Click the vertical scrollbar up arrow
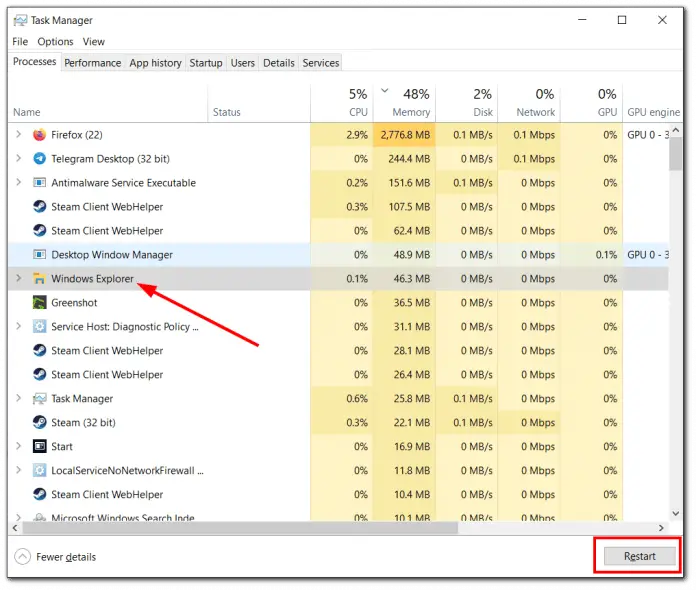This screenshot has height=590, width=696. pos(676,130)
